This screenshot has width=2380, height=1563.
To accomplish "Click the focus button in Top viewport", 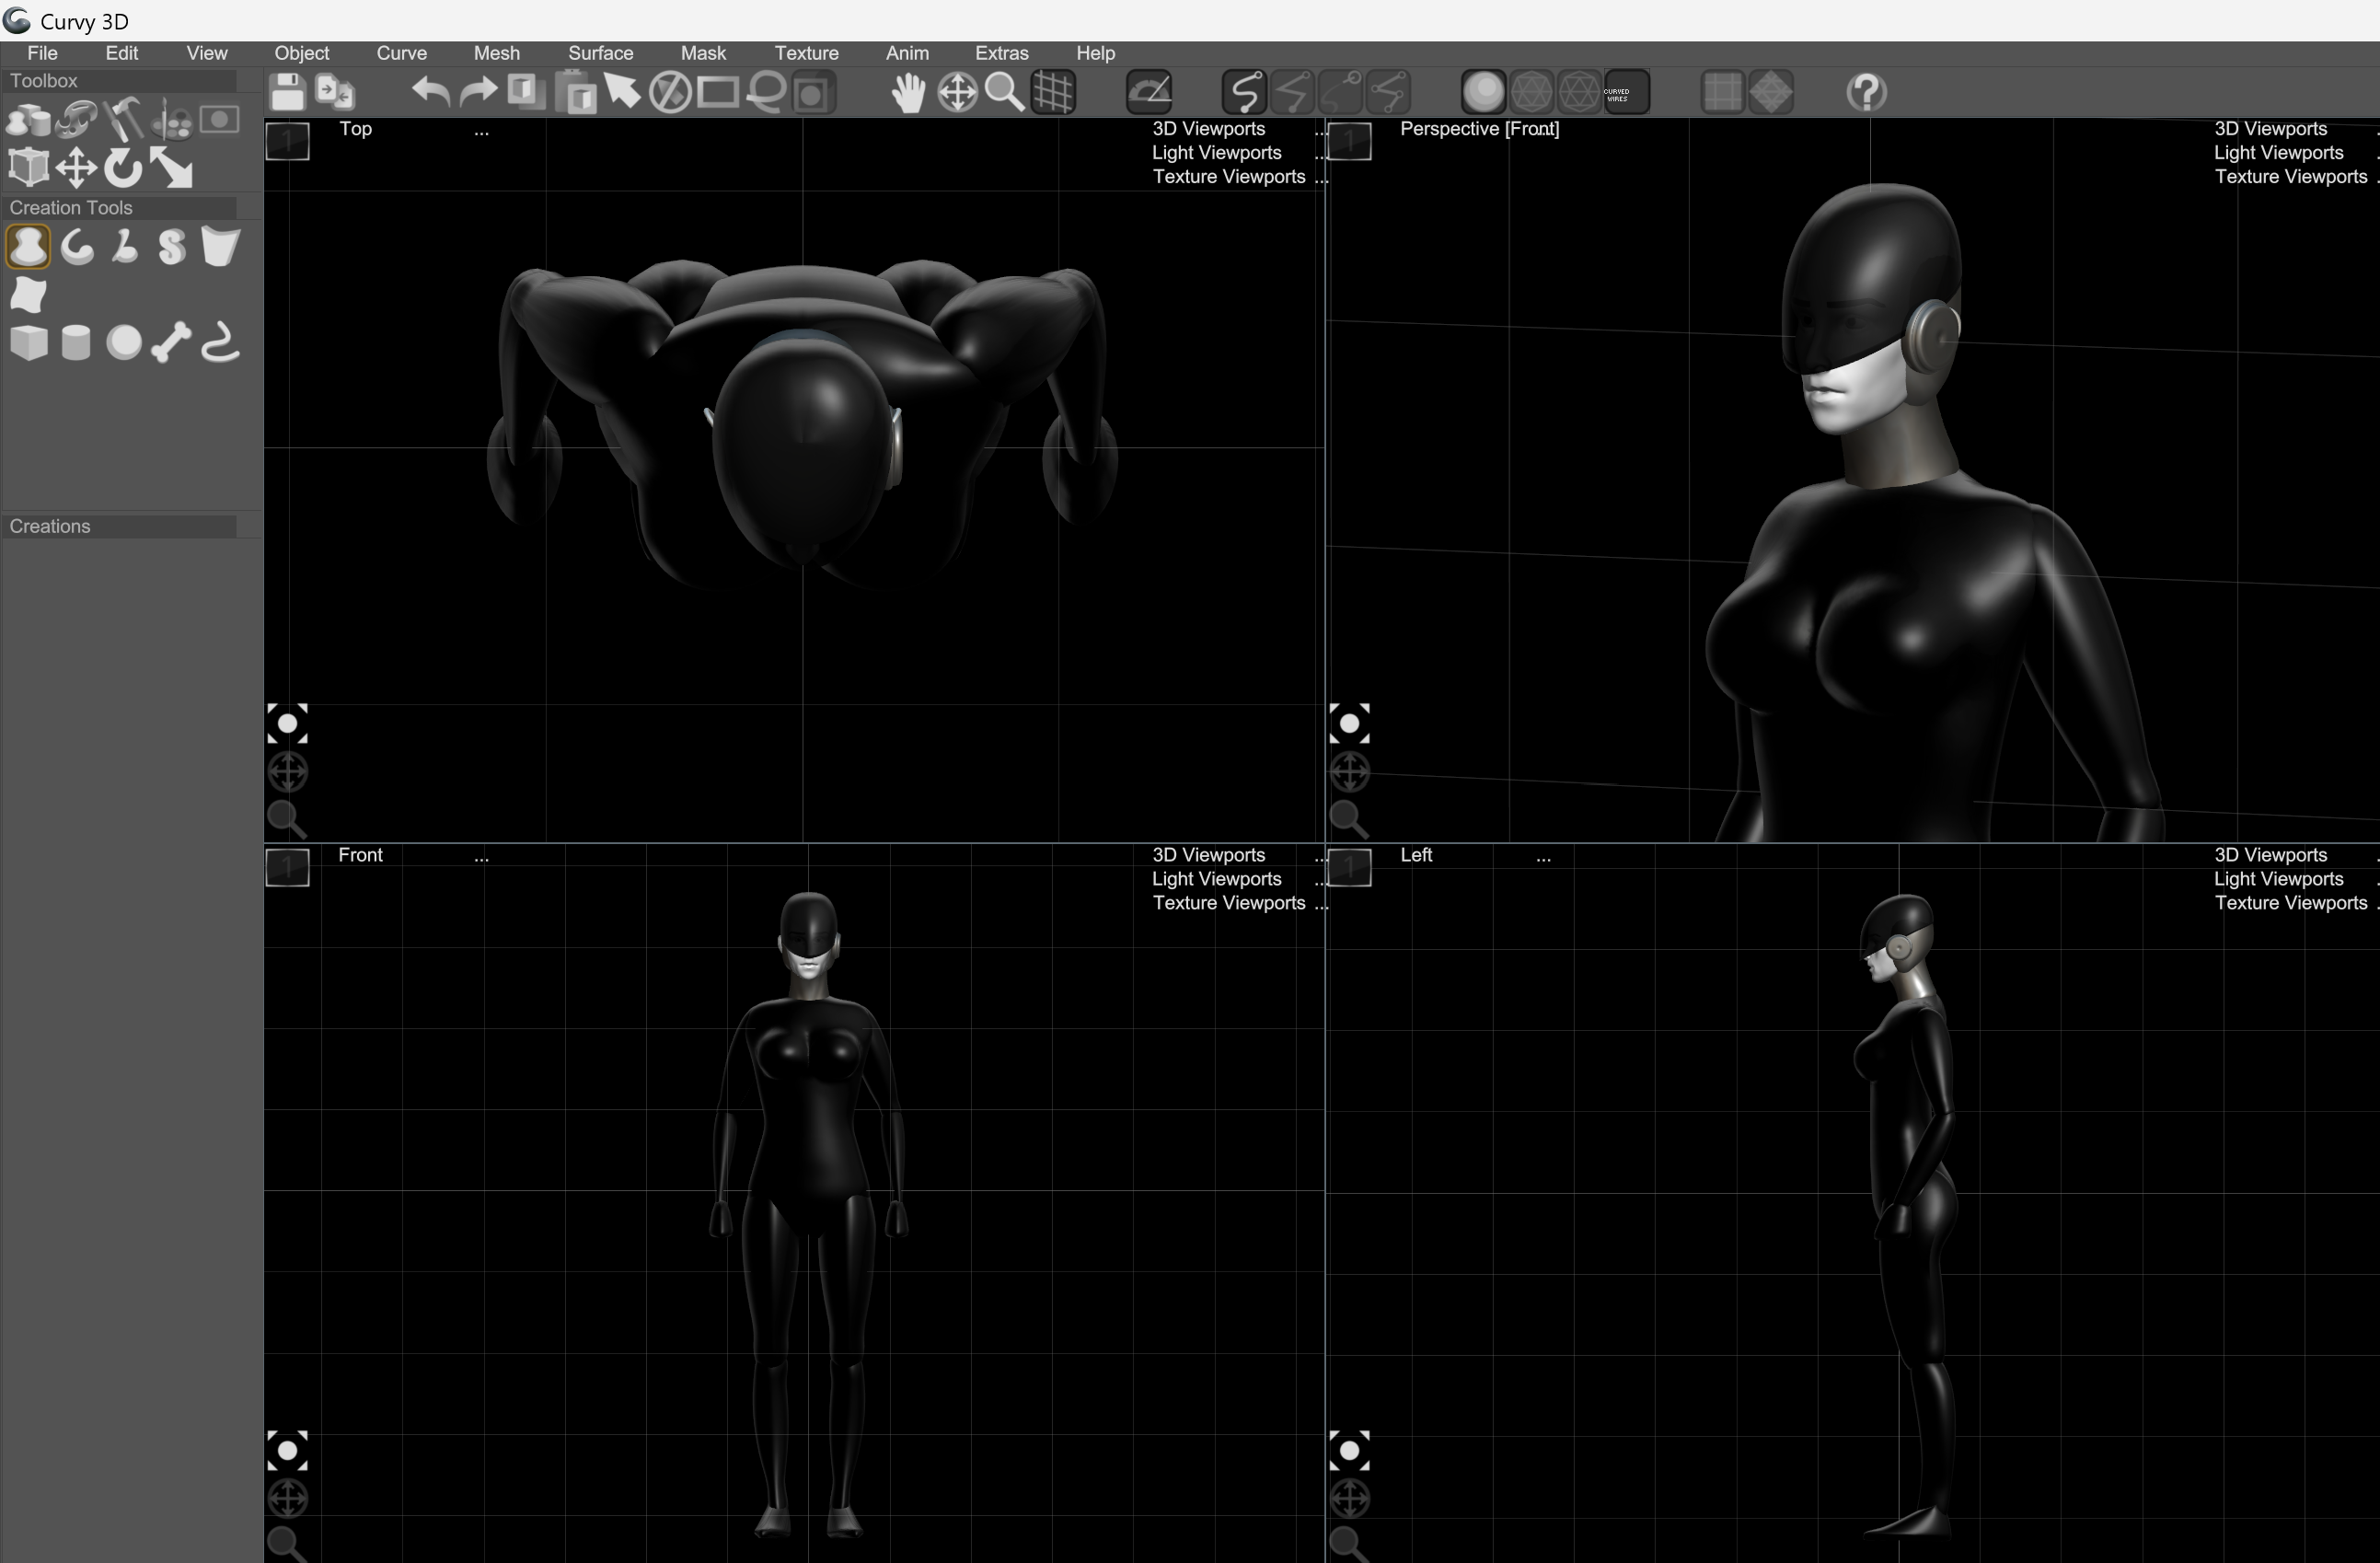I will (x=287, y=723).
